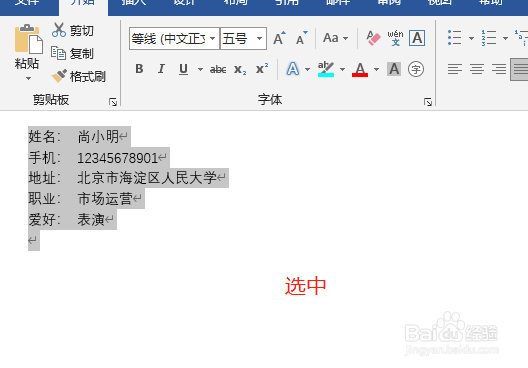The height and width of the screenshot is (368, 528).
Task: Open the clipboard pane launcher
Action: click(x=113, y=102)
